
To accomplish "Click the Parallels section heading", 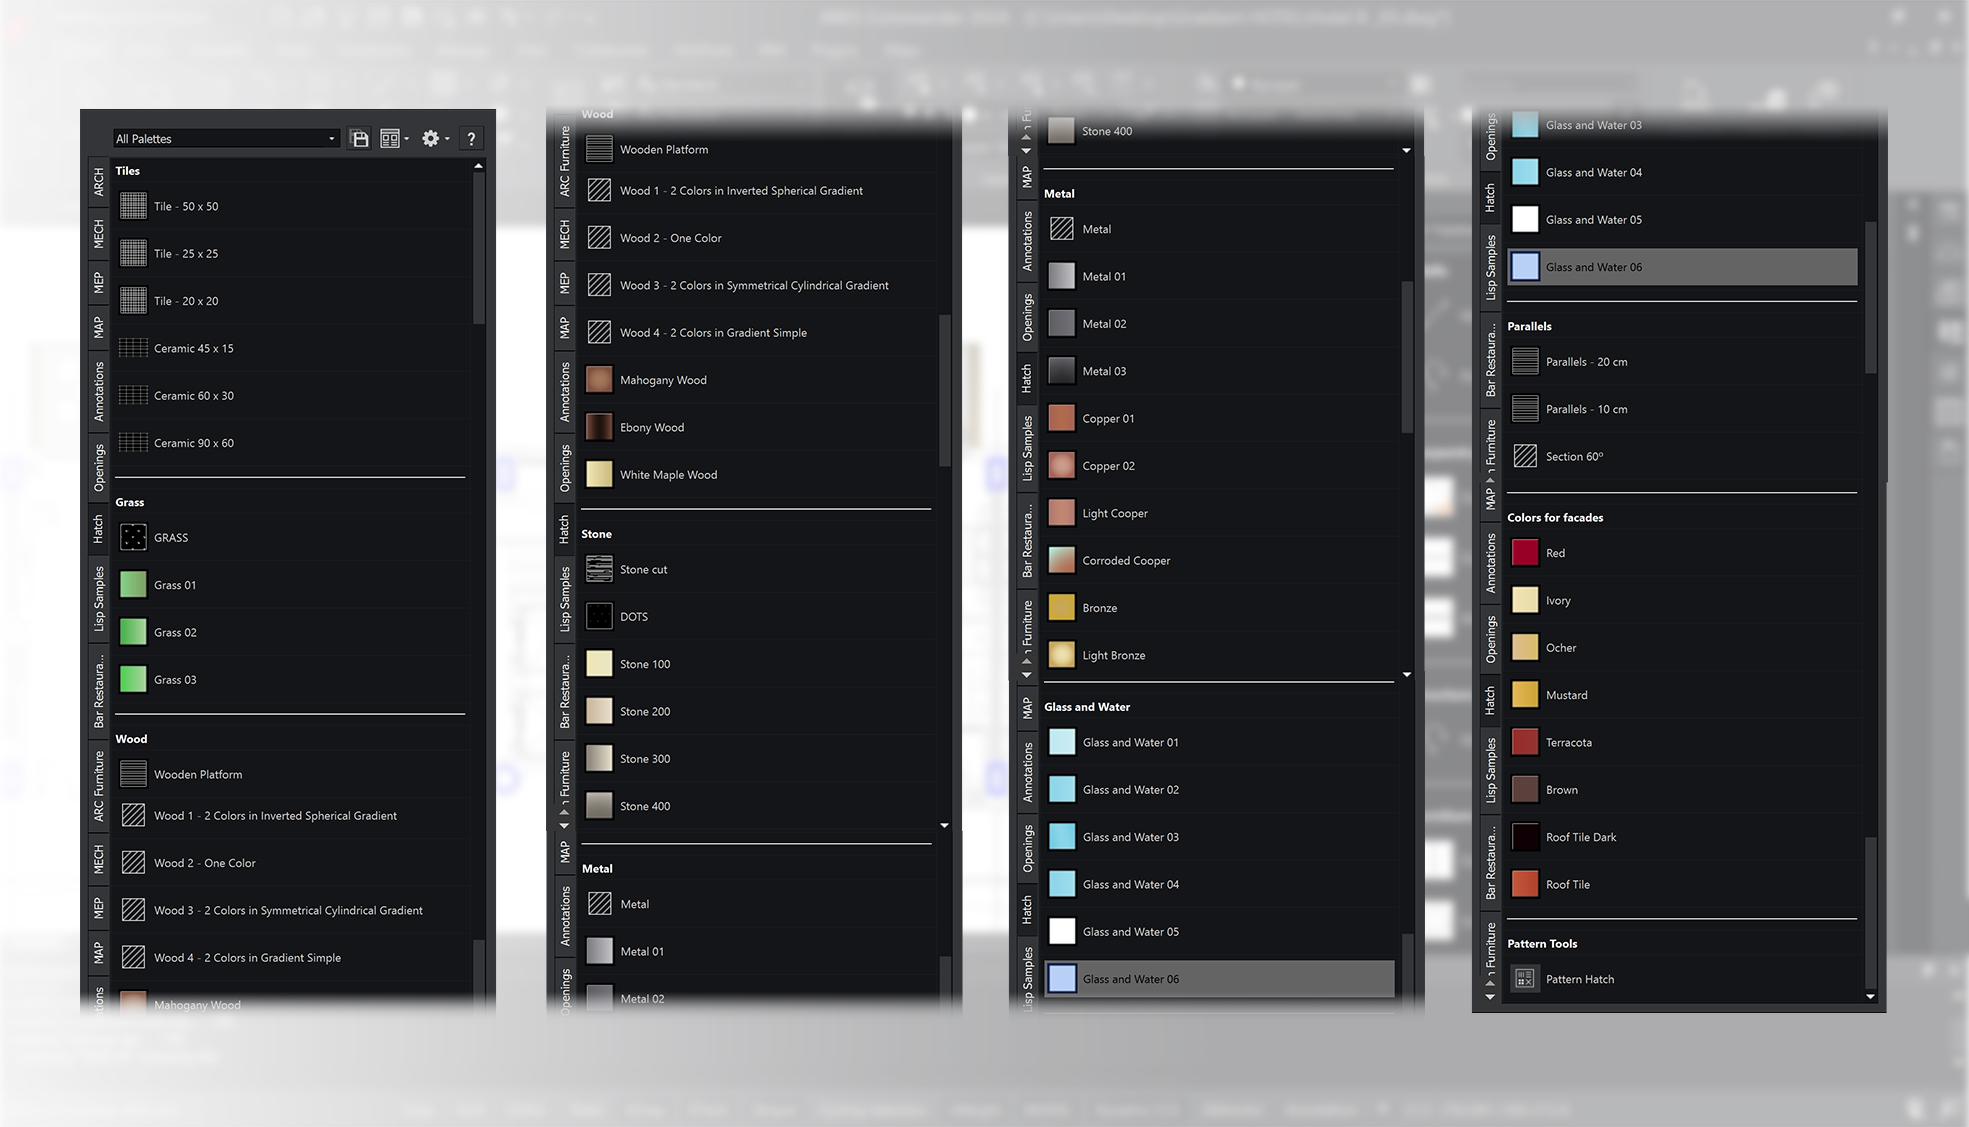I will pyautogui.click(x=1530, y=326).
